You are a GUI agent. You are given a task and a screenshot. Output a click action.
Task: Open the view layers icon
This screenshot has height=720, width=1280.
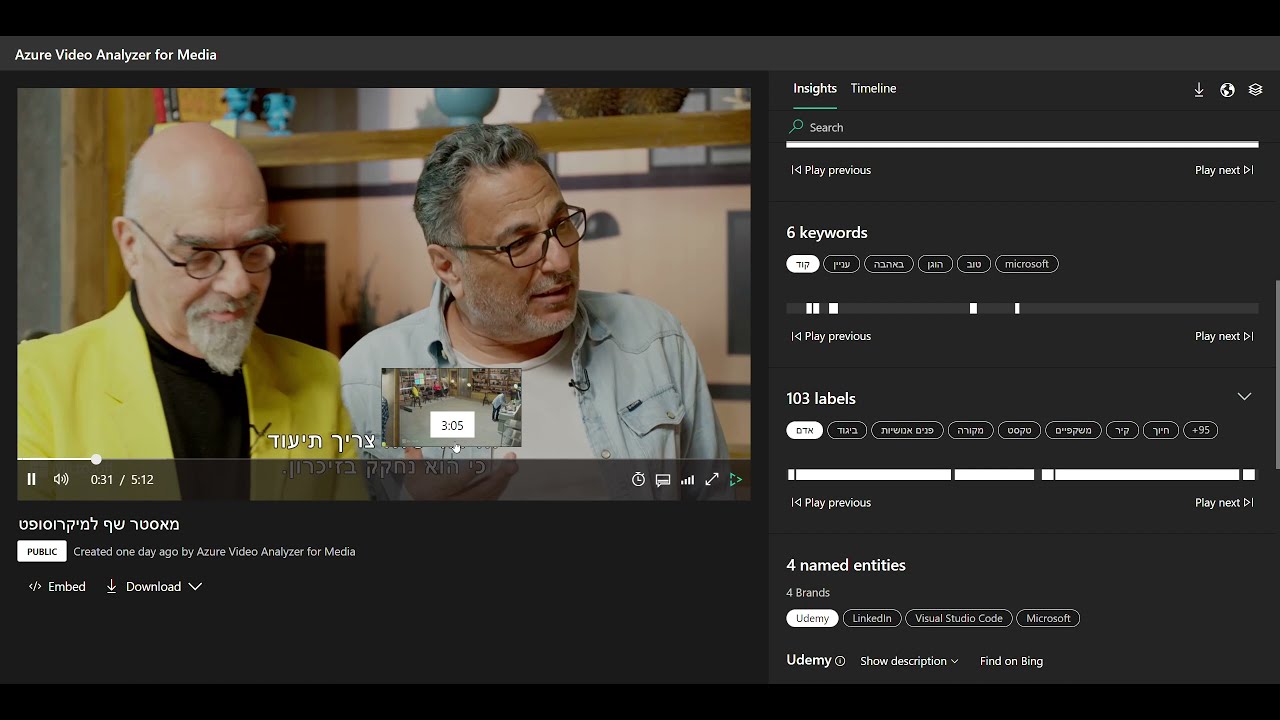(1256, 90)
